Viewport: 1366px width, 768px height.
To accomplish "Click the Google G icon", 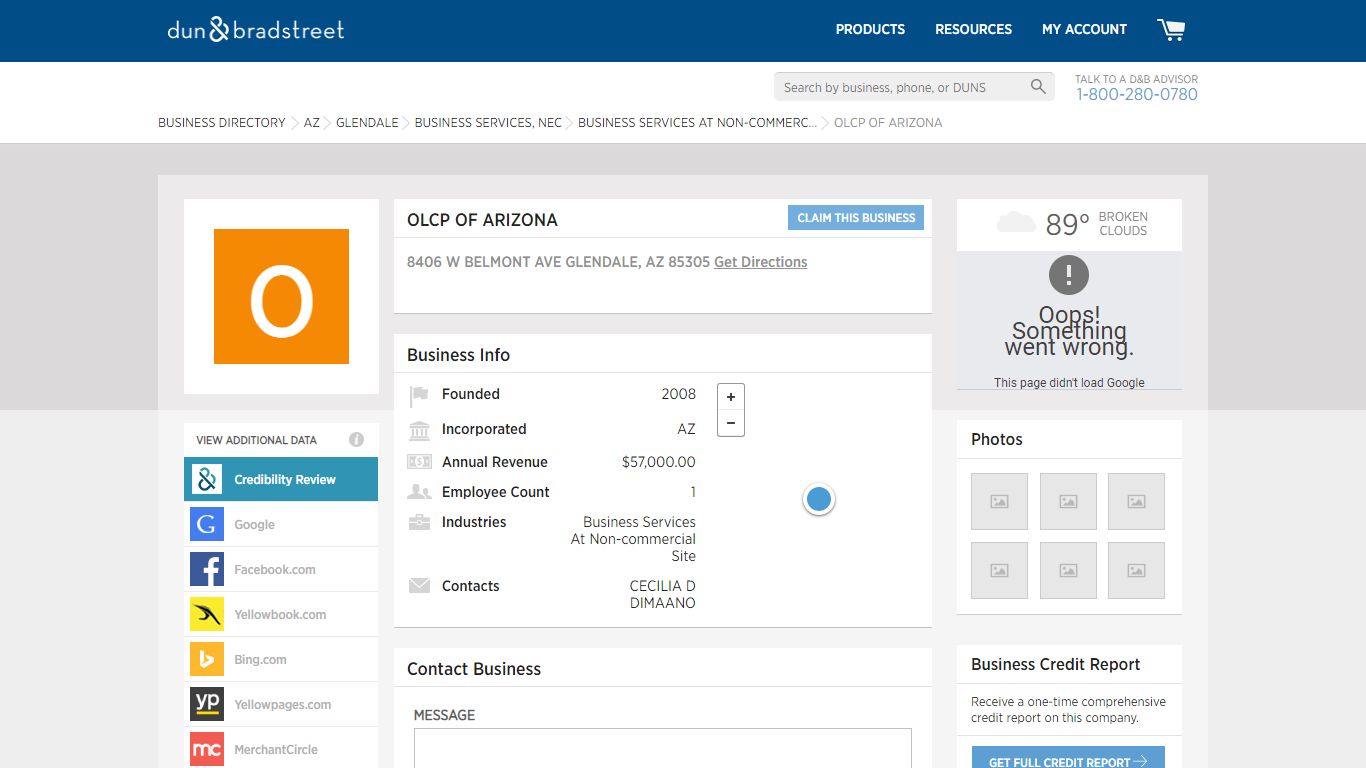I will click(207, 524).
